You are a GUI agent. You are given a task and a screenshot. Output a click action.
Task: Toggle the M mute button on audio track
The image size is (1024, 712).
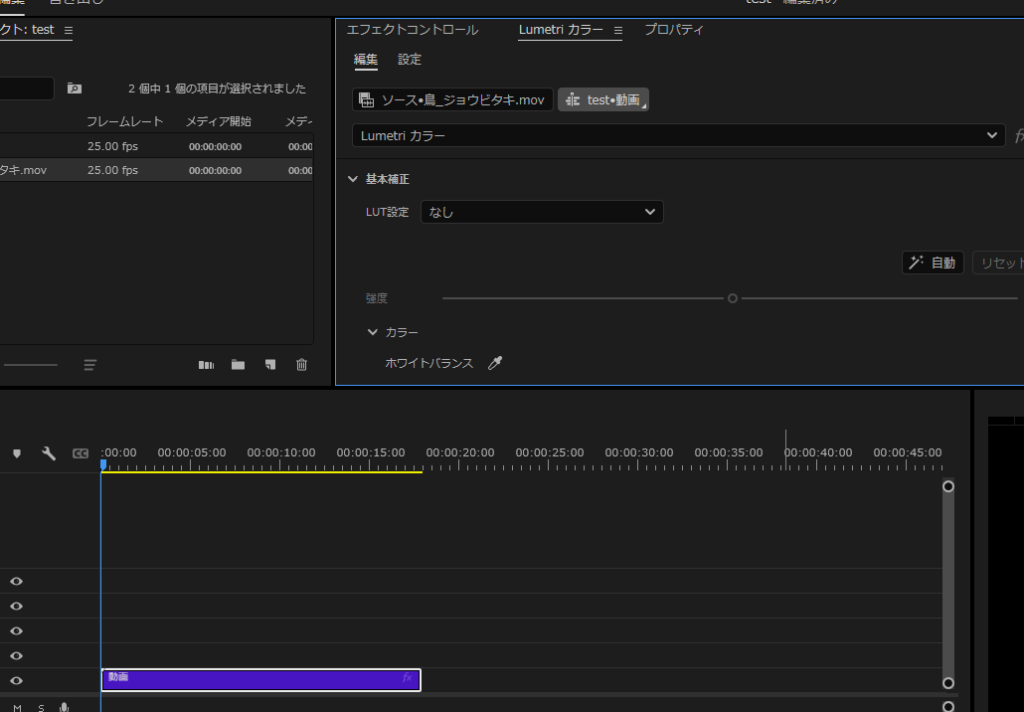pyautogui.click(x=17, y=708)
